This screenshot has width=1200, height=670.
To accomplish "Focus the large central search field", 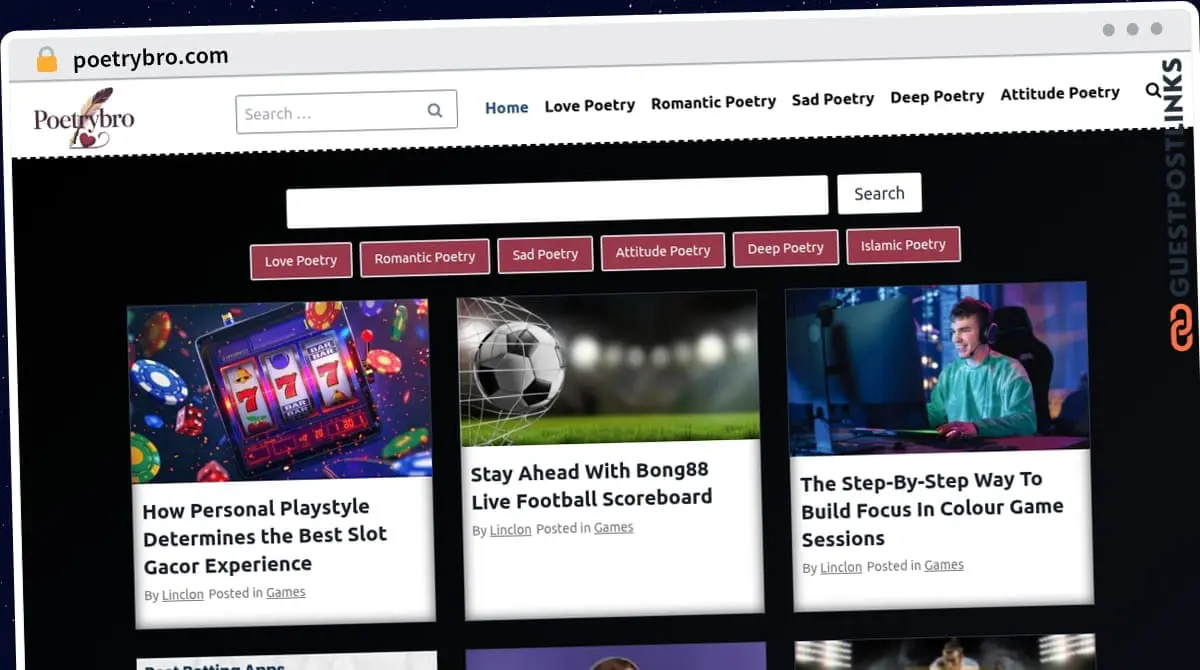I will click(x=557, y=200).
